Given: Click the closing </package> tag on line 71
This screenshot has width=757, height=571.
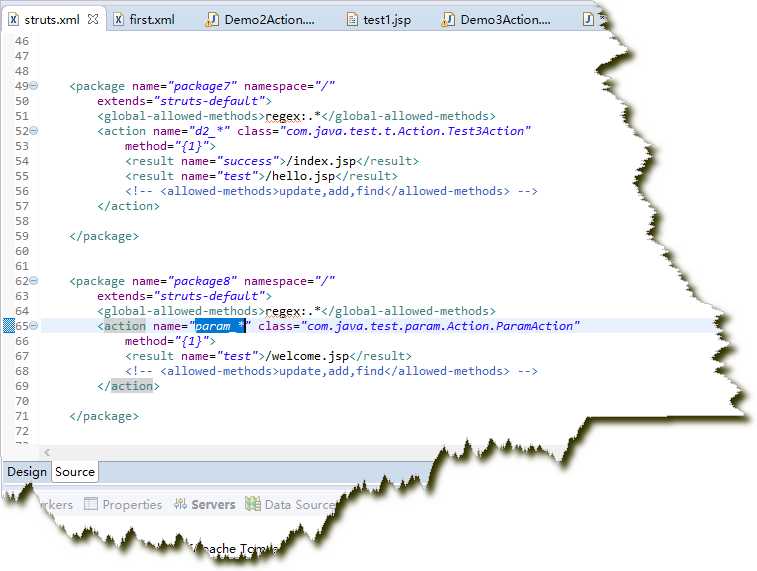Looking at the screenshot, I should (x=104, y=416).
